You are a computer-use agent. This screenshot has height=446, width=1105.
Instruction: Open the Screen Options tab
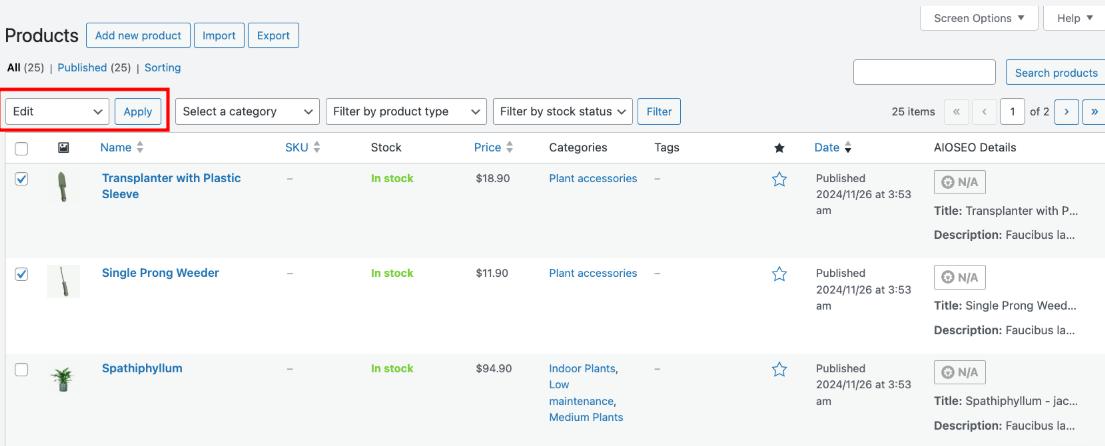tap(978, 18)
